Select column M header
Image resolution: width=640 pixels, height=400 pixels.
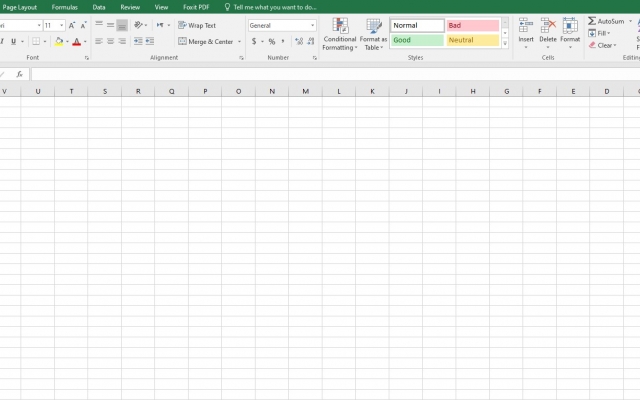click(x=305, y=91)
